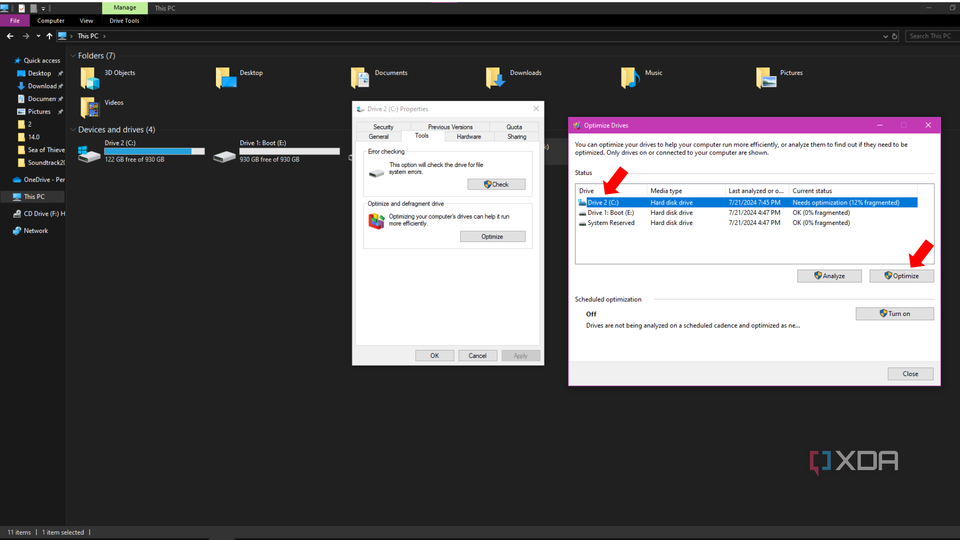The height and width of the screenshot is (540, 960).
Task: Open the Soundtrack sidebar folder
Action: tap(41, 163)
